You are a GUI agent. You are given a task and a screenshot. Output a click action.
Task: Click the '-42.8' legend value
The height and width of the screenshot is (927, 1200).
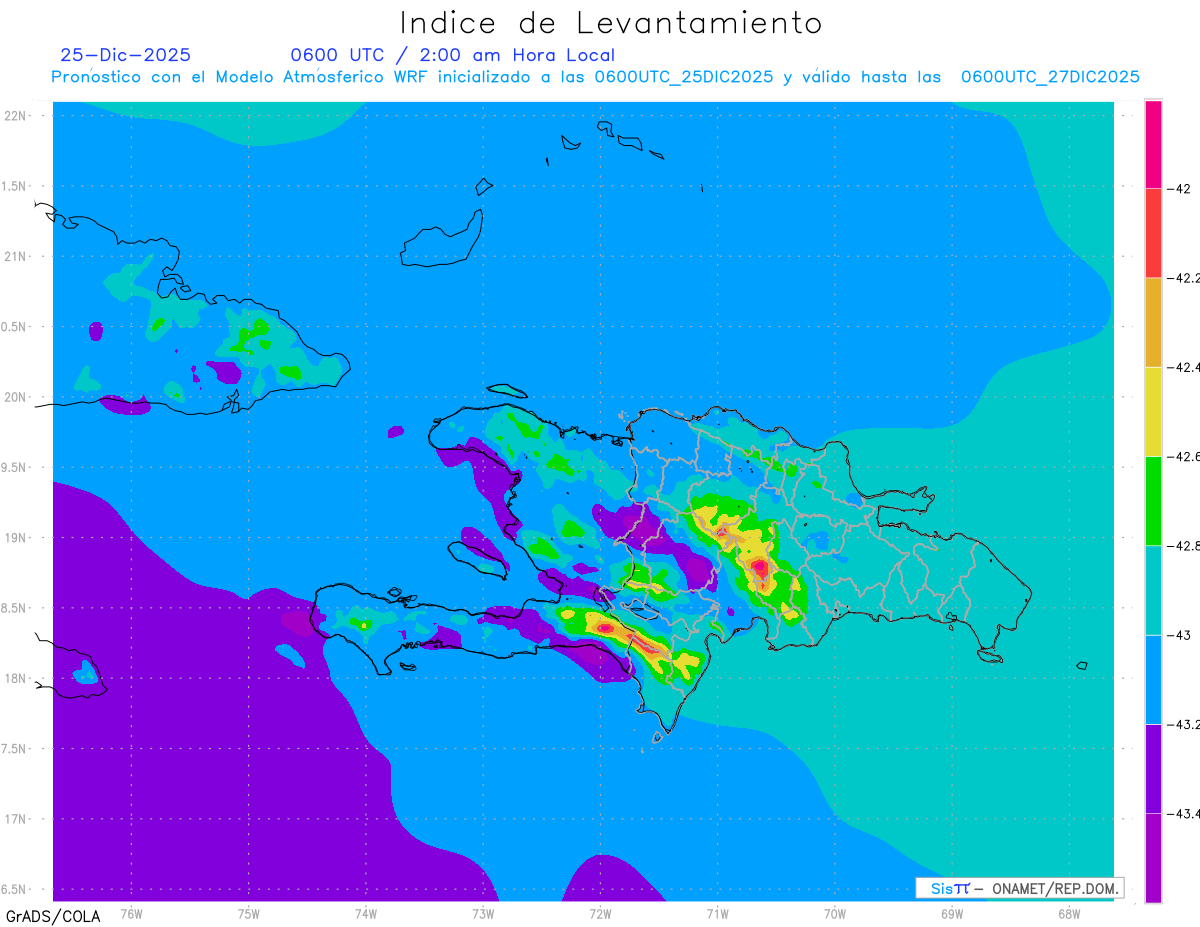pyautogui.click(x=1184, y=546)
